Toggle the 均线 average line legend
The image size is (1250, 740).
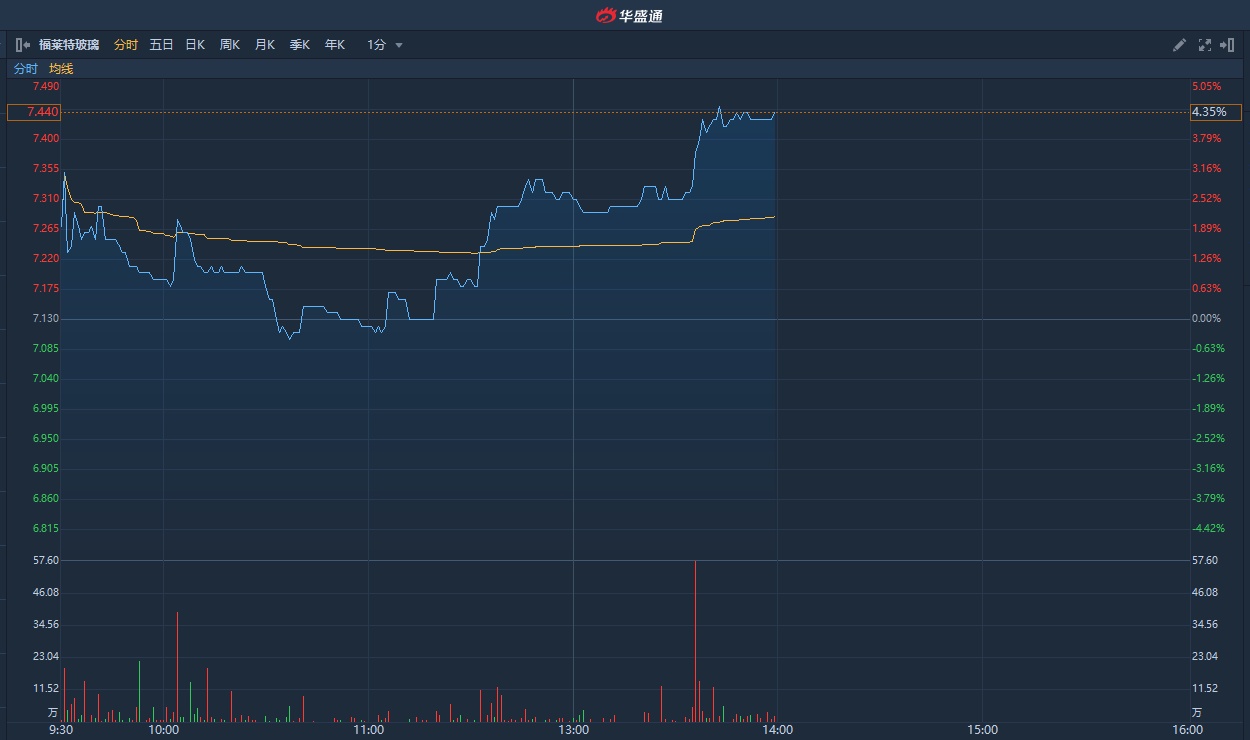tap(61, 69)
